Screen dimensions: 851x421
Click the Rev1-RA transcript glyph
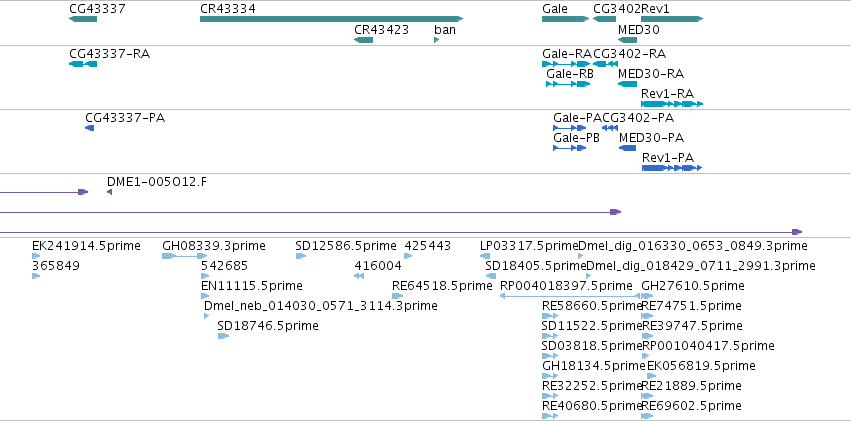pyautogui.click(x=672, y=104)
